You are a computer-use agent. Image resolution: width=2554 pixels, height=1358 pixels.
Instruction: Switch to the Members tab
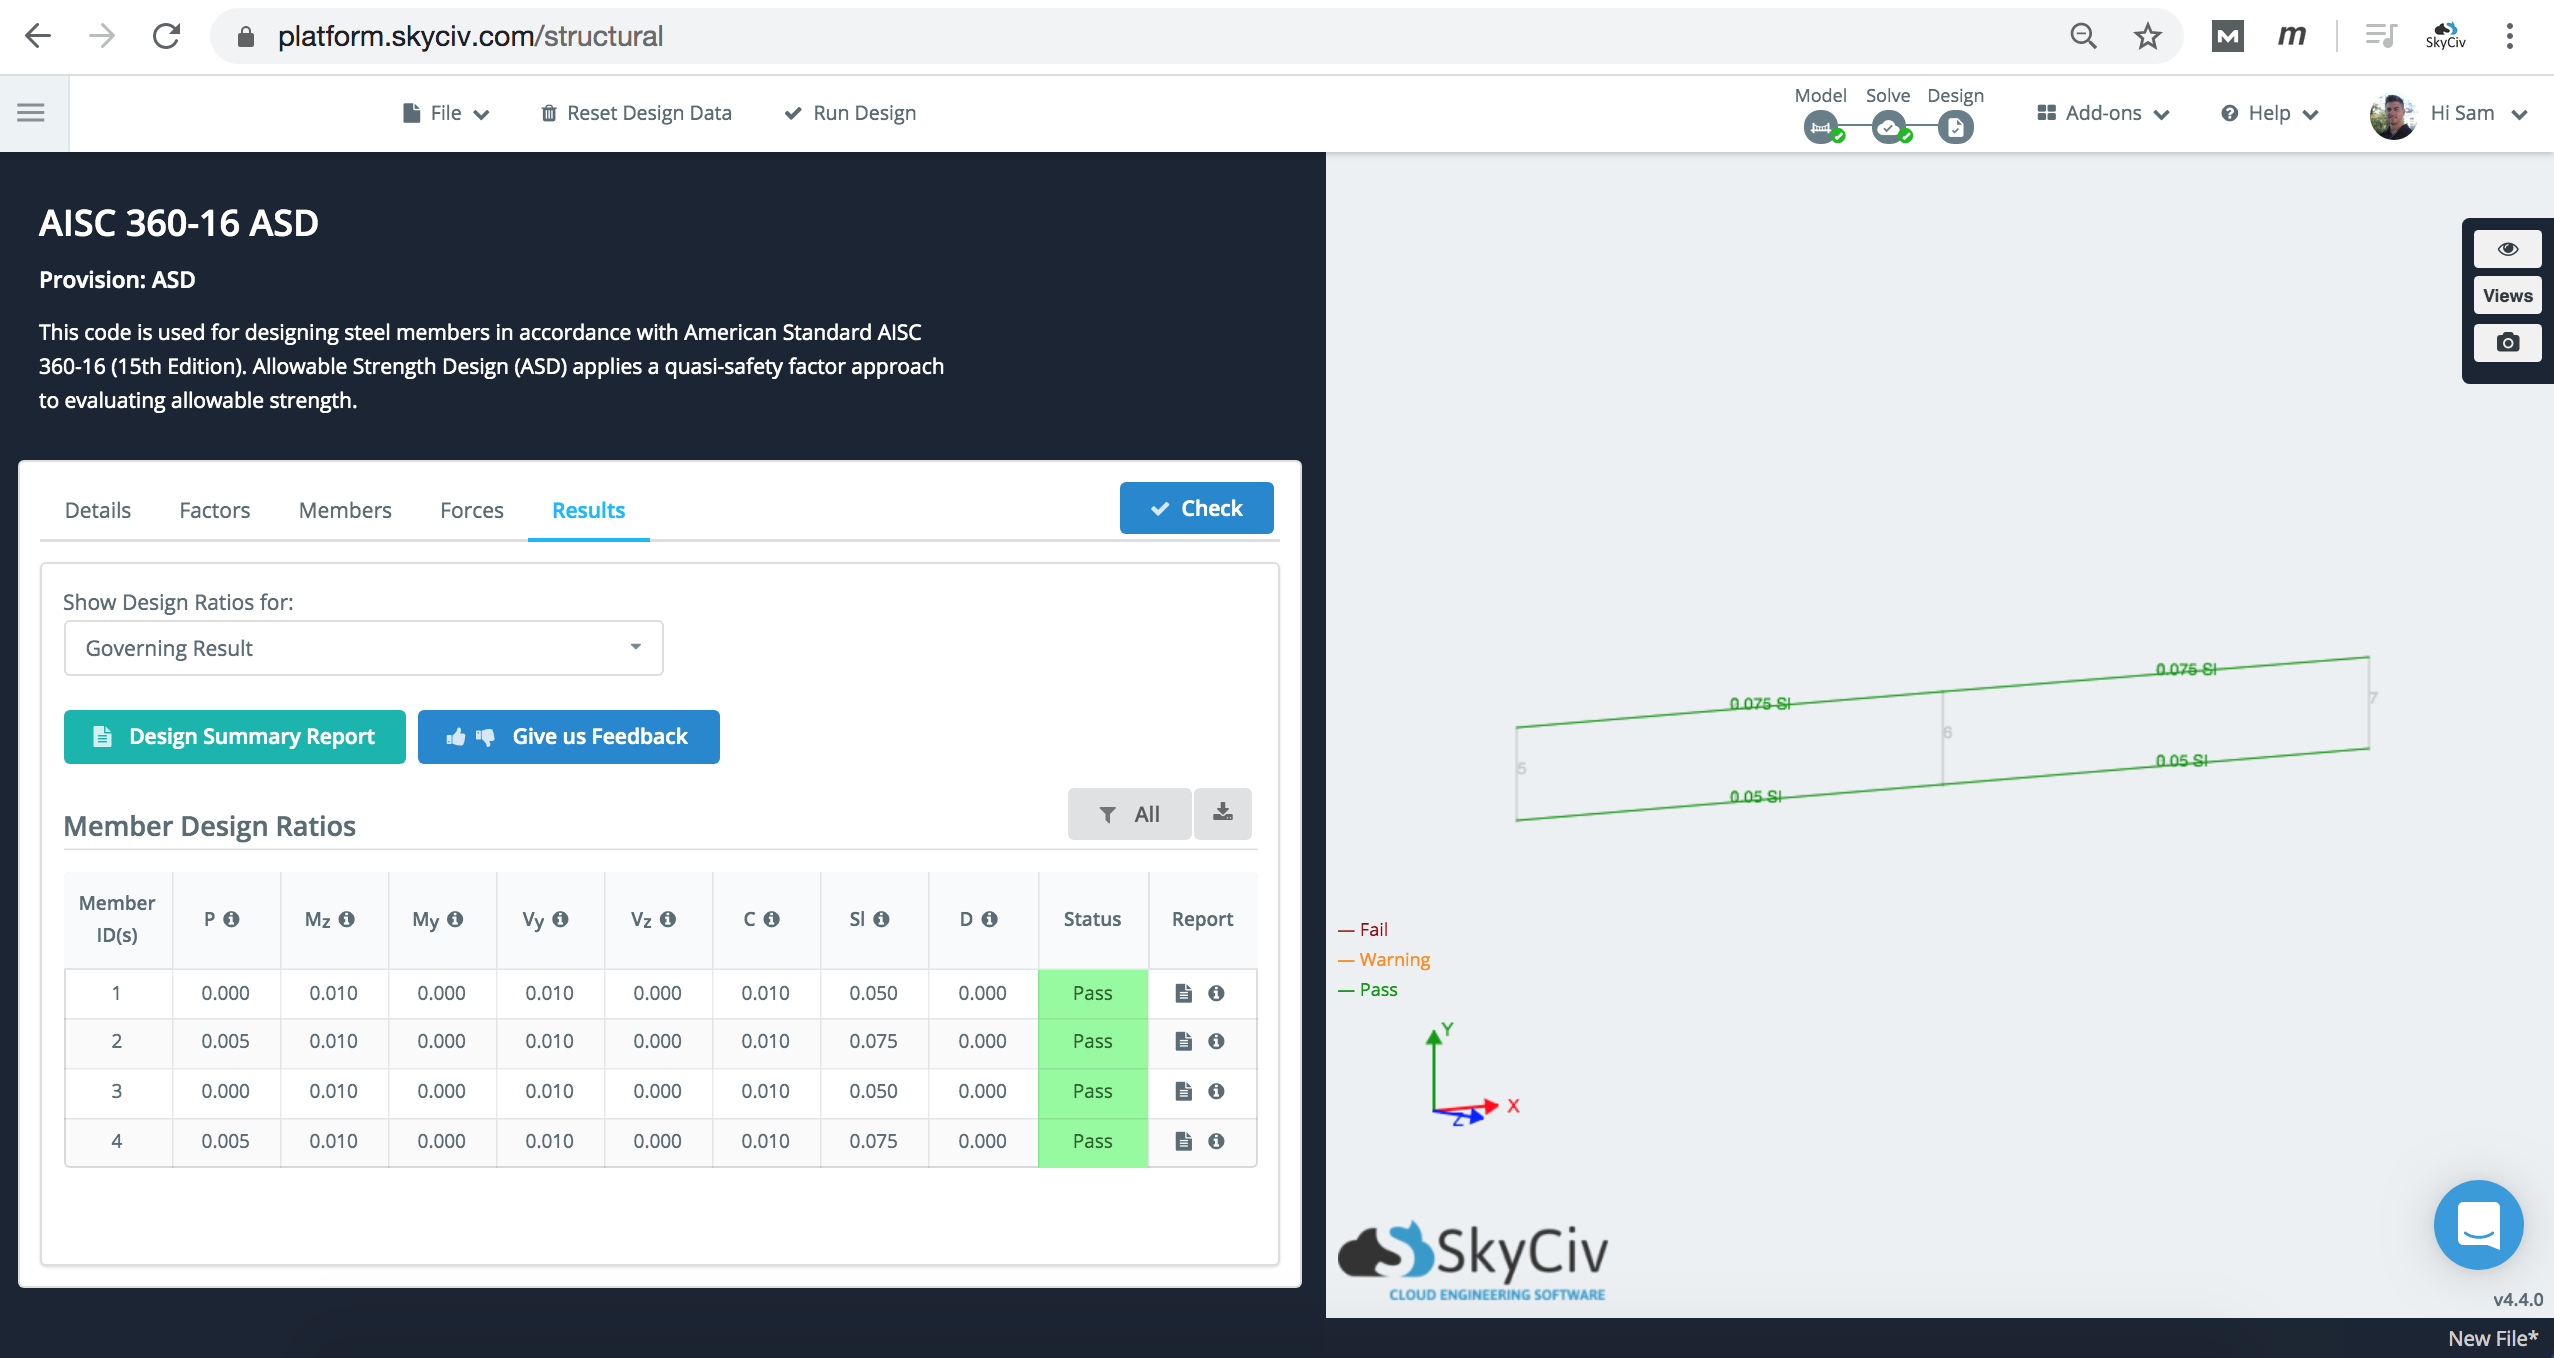point(345,508)
